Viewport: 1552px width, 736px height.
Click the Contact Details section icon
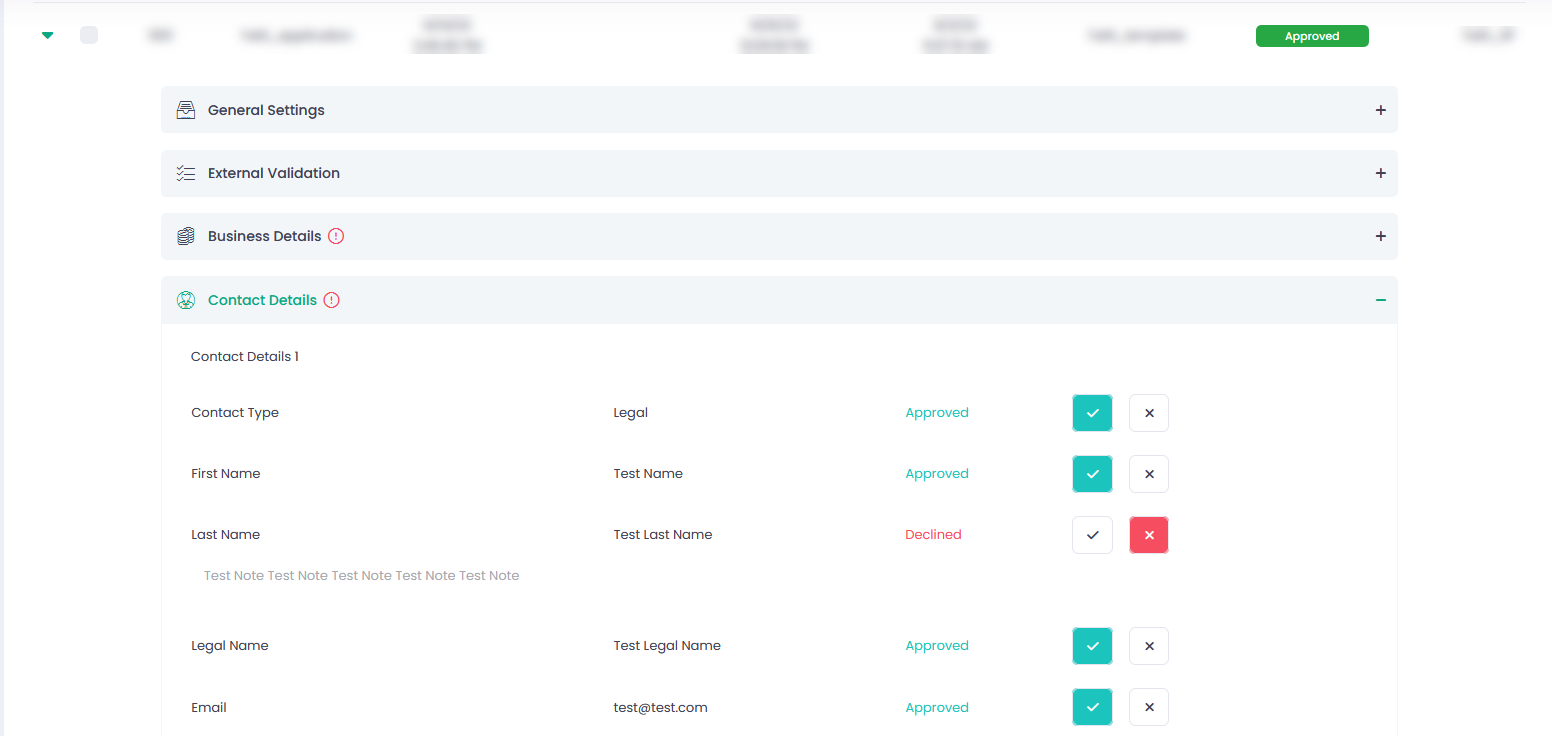(185, 300)
